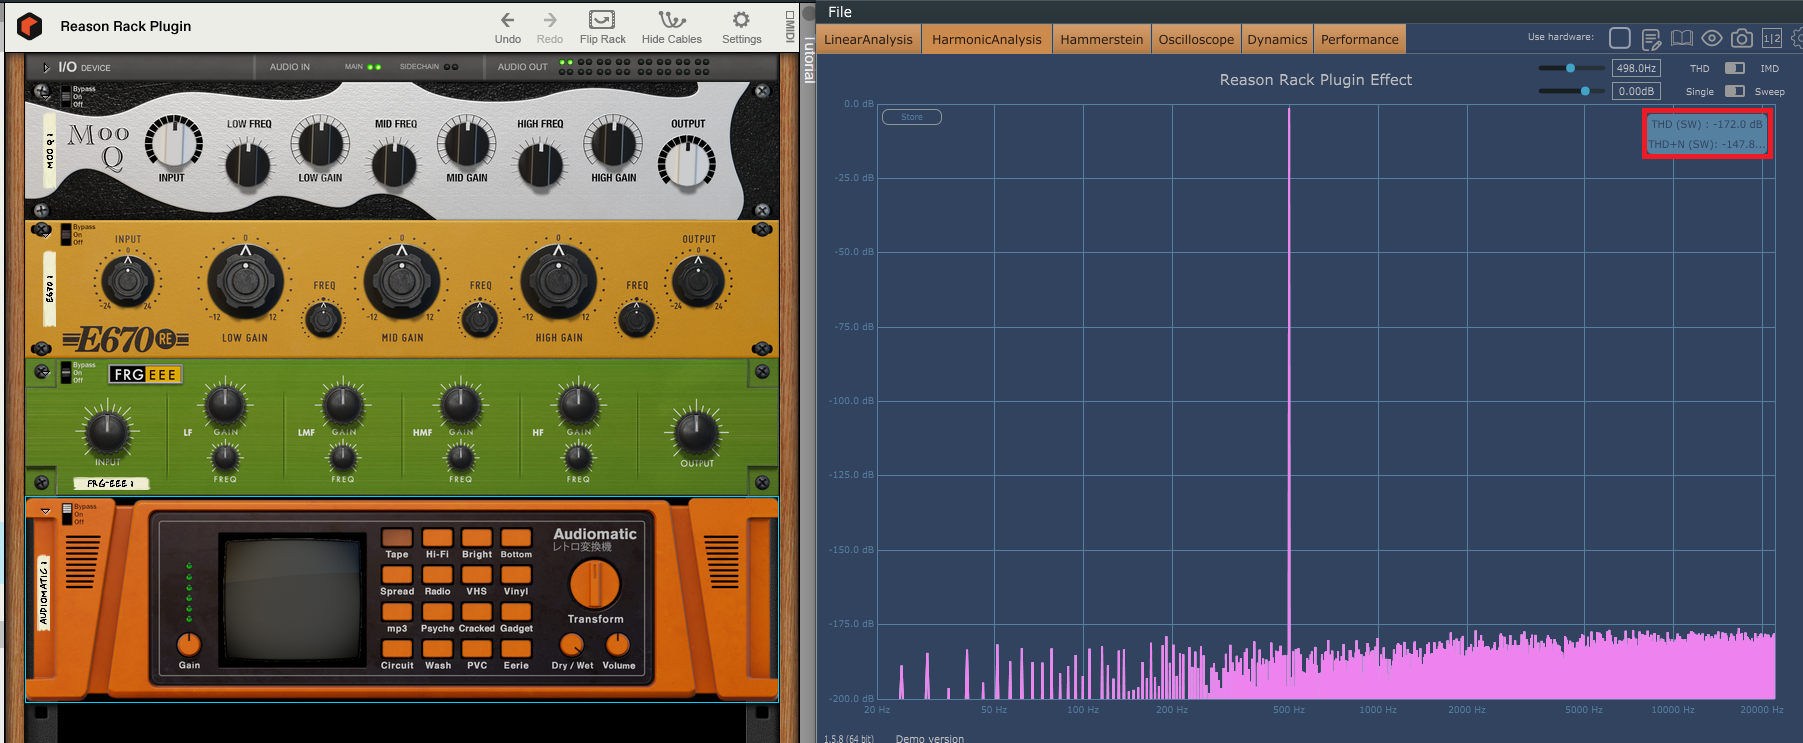Image resolution: width=1803 pixels, height=743 pixels.
Task: Switch to the Performance tab
Action: coord(1359,39)
